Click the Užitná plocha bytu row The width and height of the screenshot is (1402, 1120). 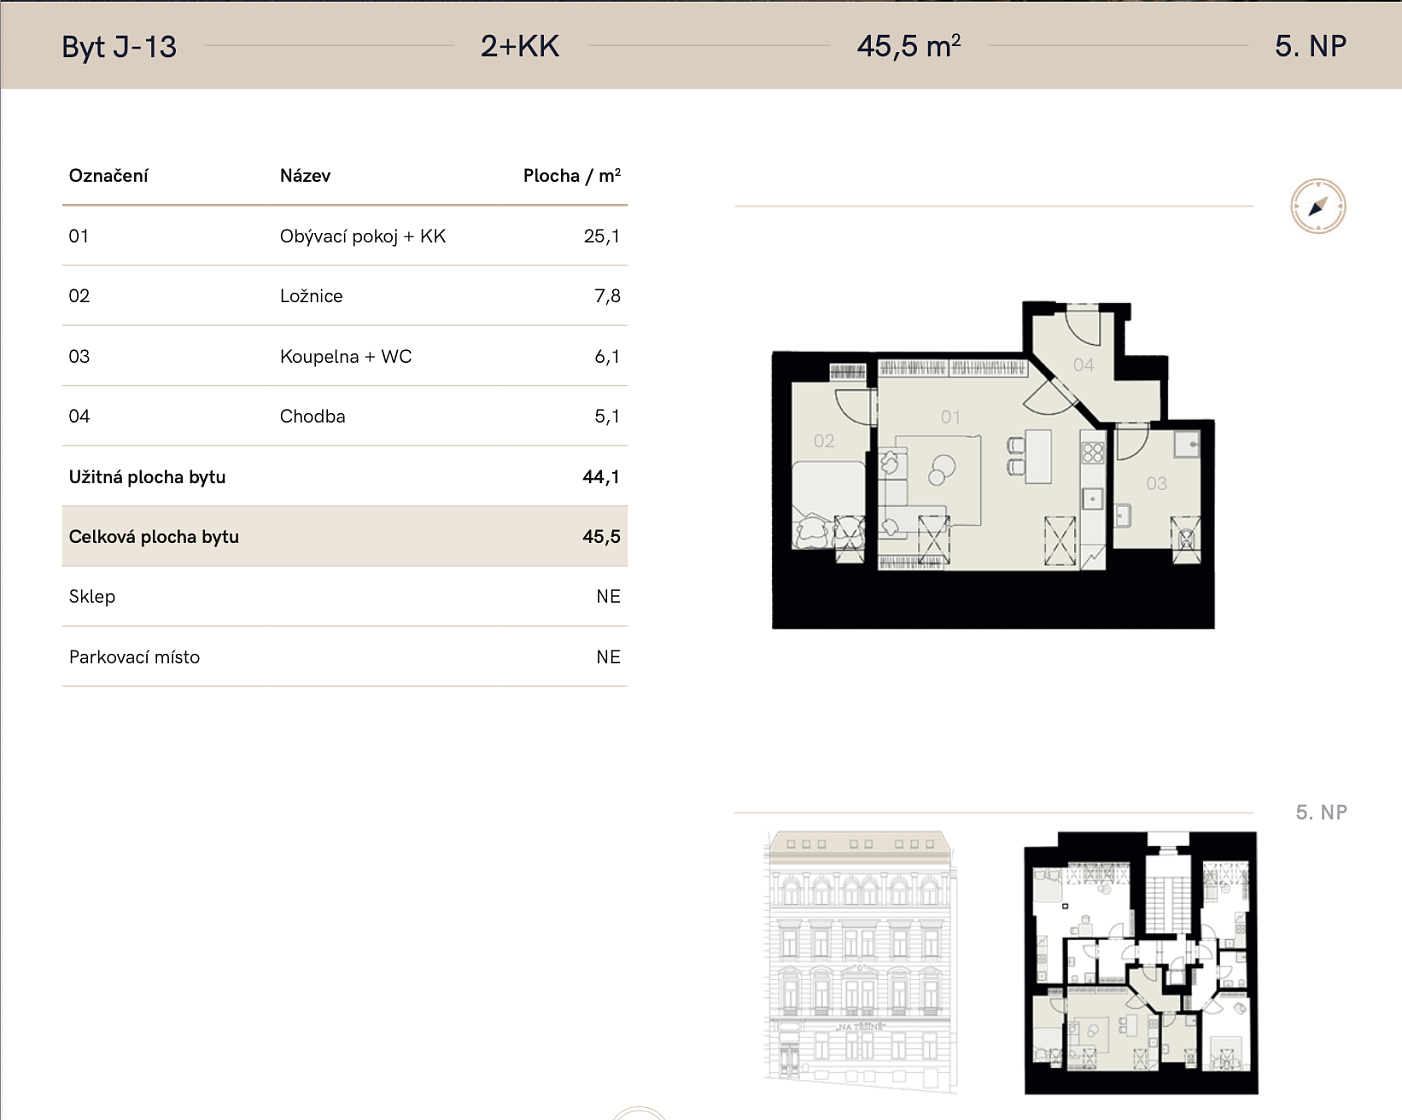click(345, 477)
